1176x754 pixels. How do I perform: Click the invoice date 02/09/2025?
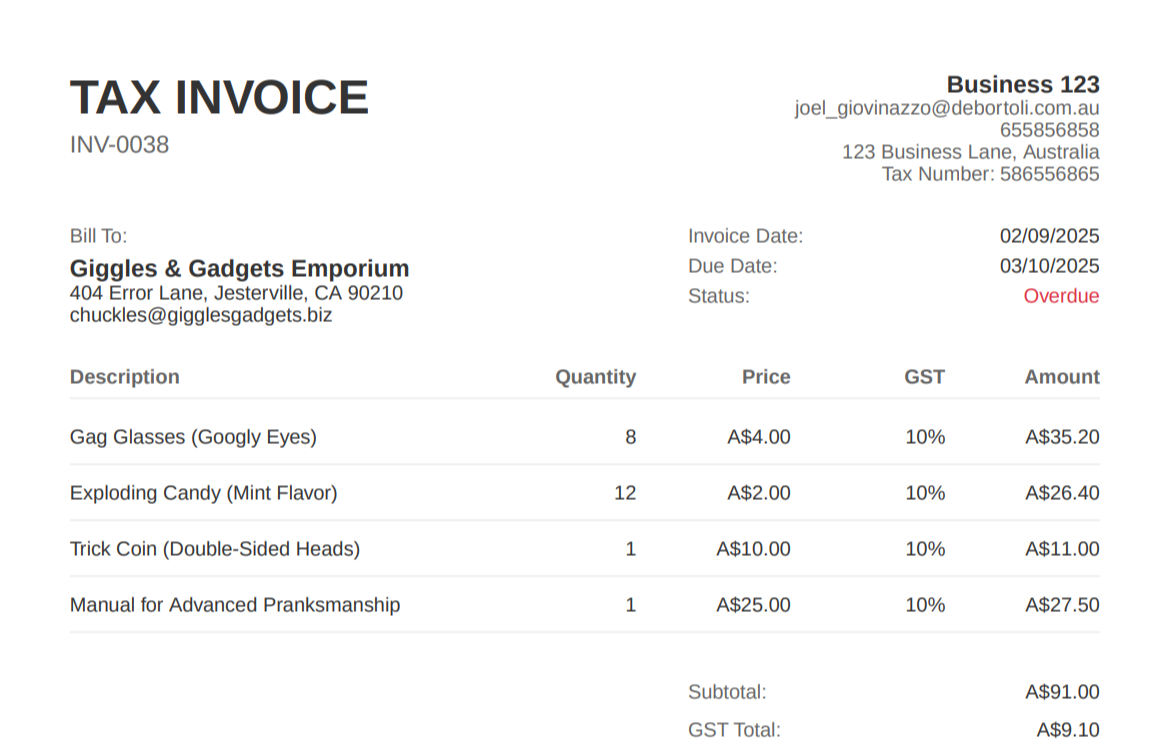point(1049,236)
